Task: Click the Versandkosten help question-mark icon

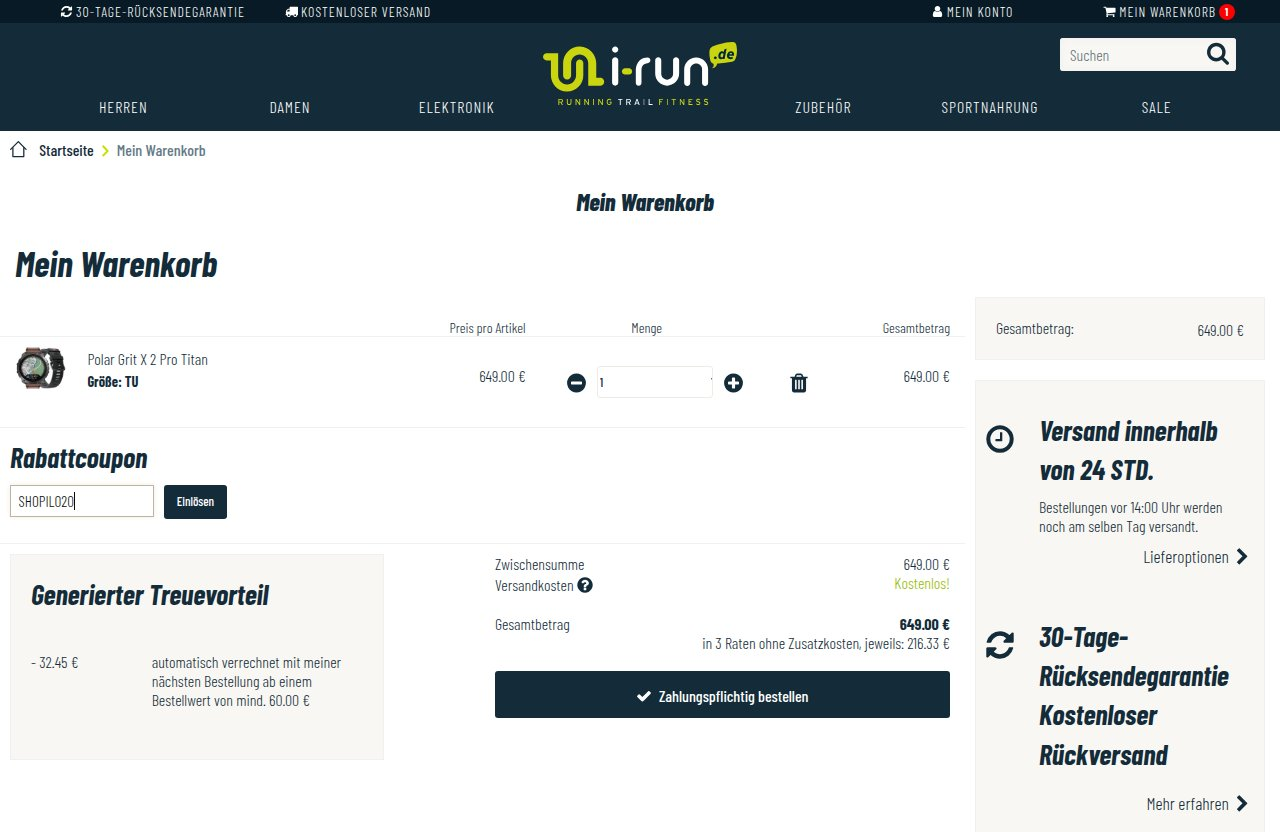Action: click(585, 585)
